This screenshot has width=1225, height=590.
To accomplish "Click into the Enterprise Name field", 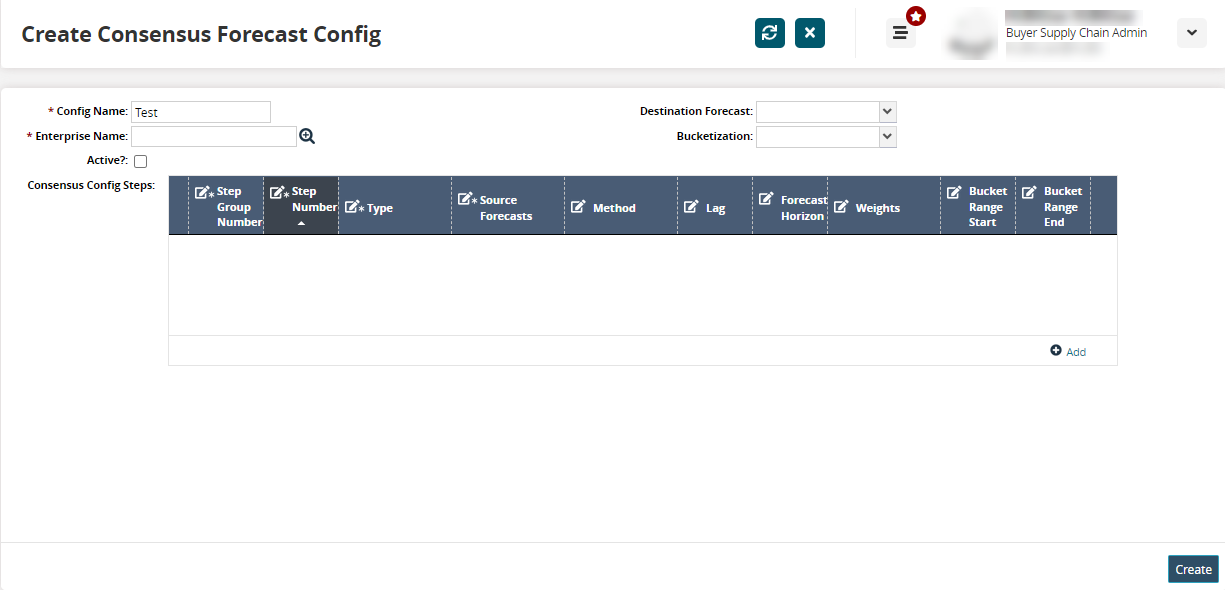I will [214, 137].
